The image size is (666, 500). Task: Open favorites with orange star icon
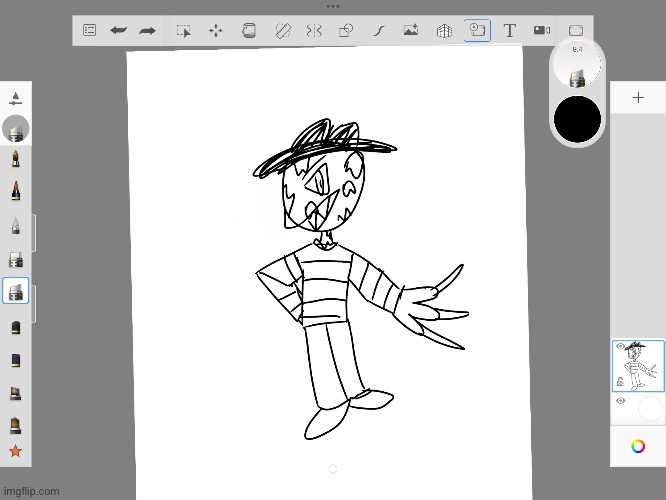[x=16, y=451]
